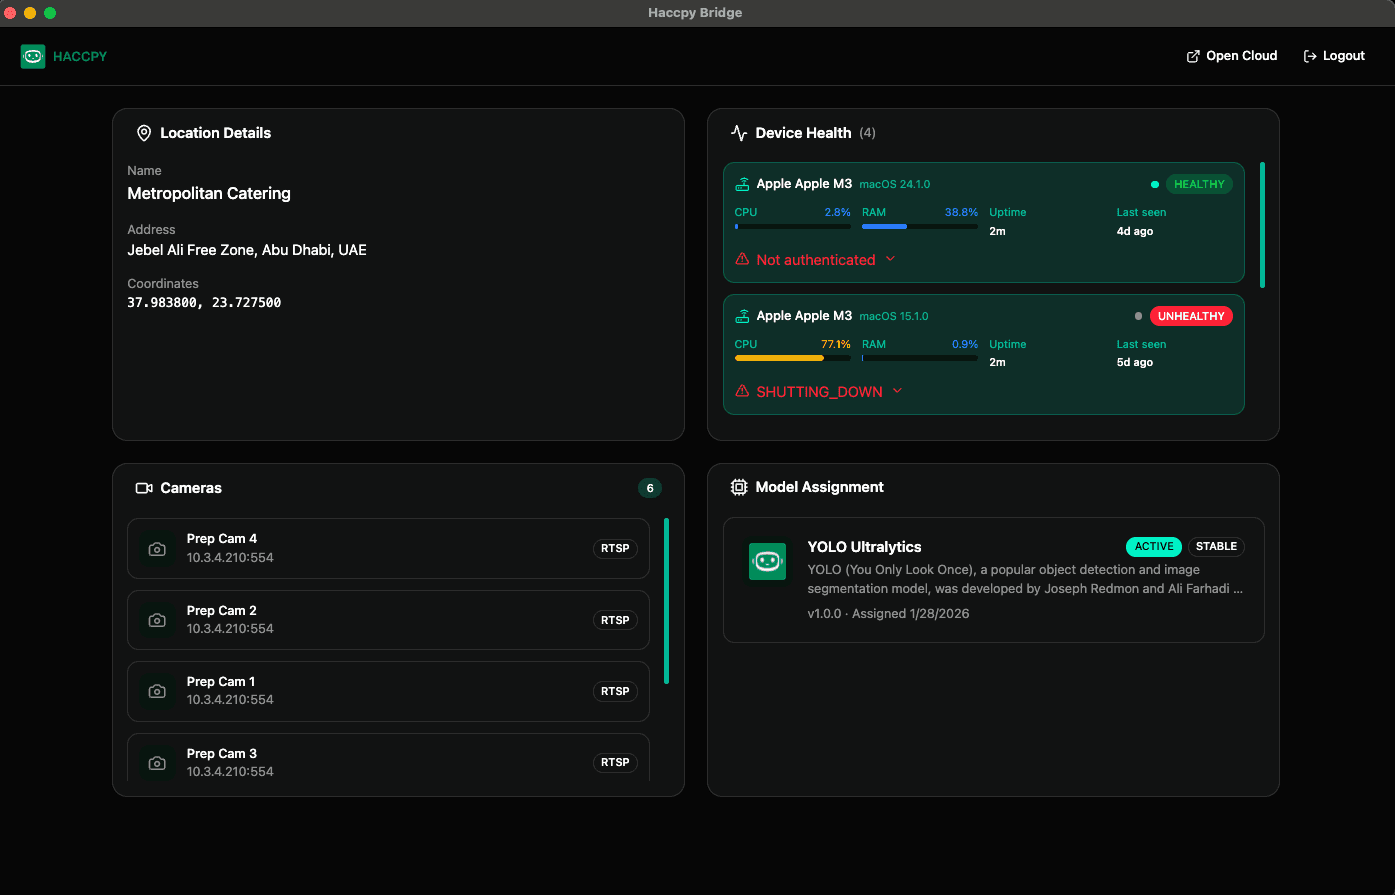
Task: Toggle the HEALTHY status badge
Action: [x=1199, y=184]
